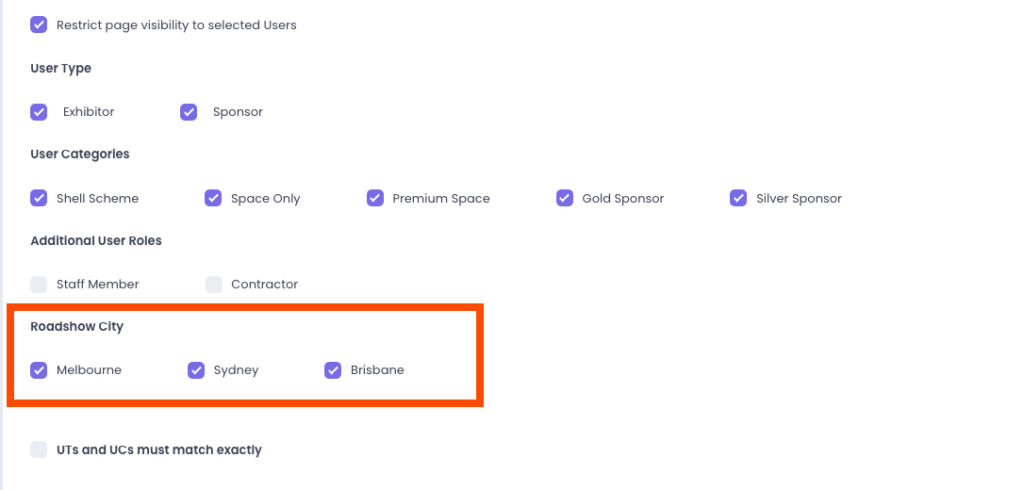Disable the Silver Sponsor checkbox
This screenshot has width=1024, height=490.
tap(739, 198)
